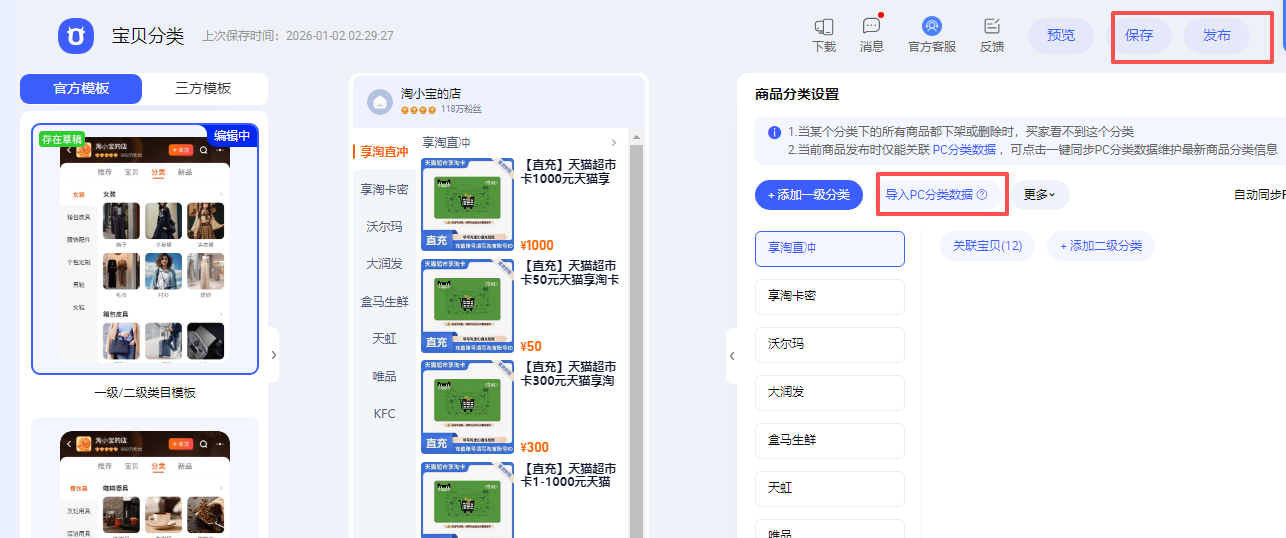The image size is (1286, 538).
Task: Click the + 添加一级分类 button
Action: pyautogui.click(x=808, y=195)
